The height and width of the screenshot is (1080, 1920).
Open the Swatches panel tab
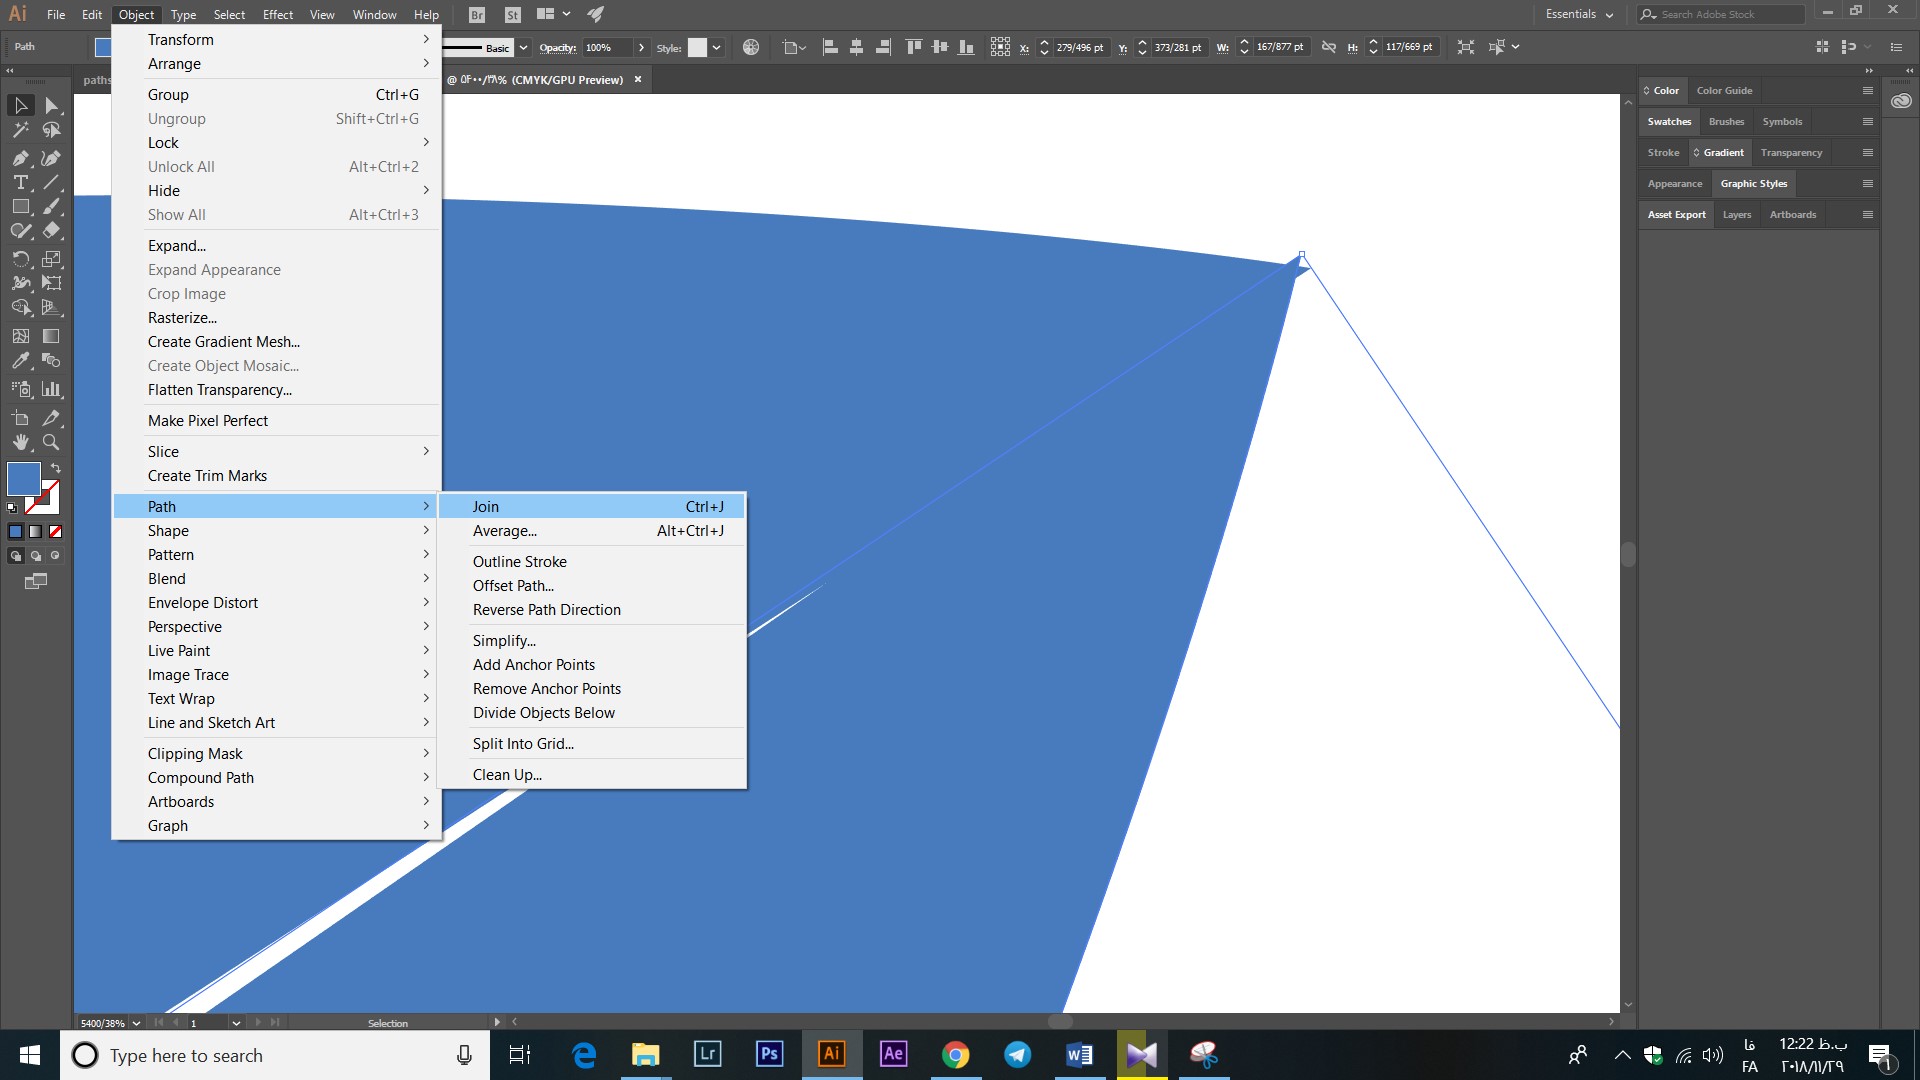(x=1669, y=122)
